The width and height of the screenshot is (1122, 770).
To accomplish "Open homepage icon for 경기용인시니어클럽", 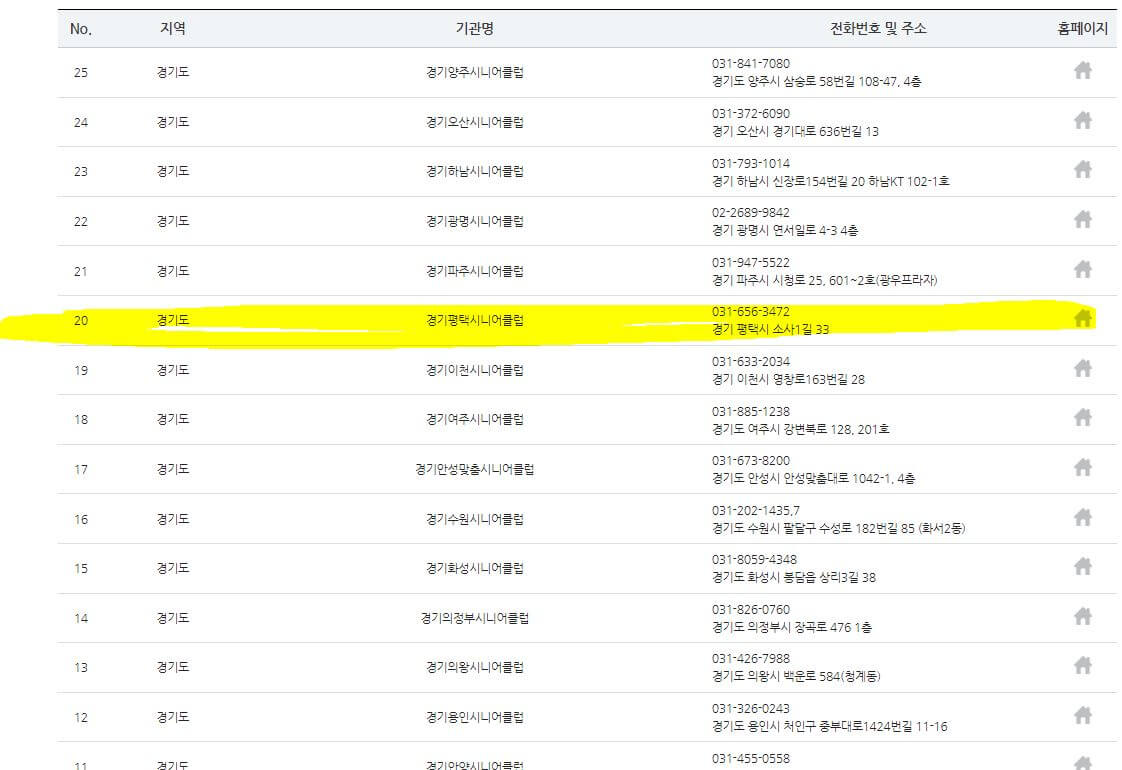I will coord(1083,716).
